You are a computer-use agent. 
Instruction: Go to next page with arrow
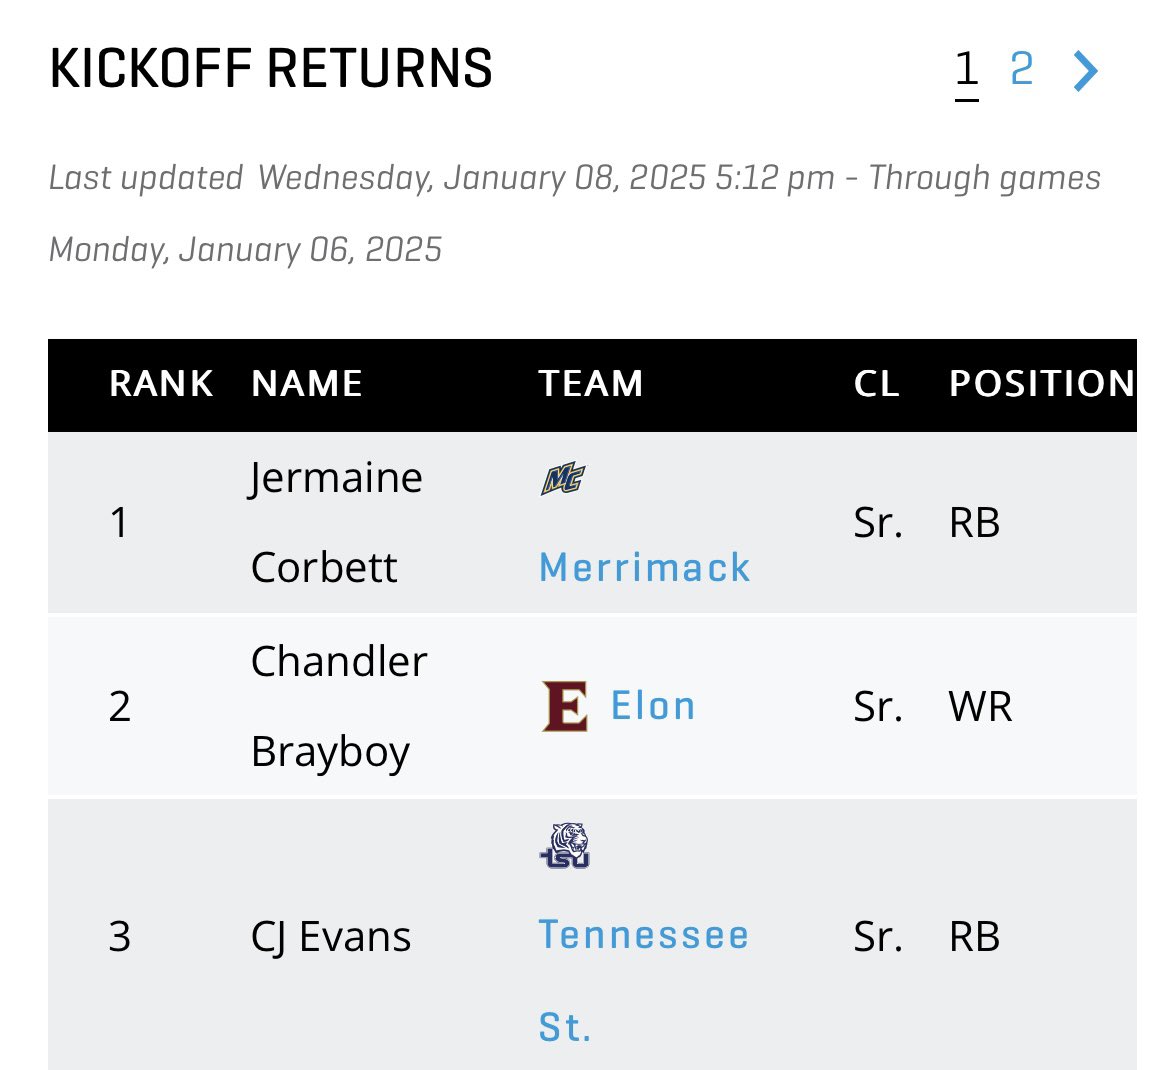(x=1086, y=71)
